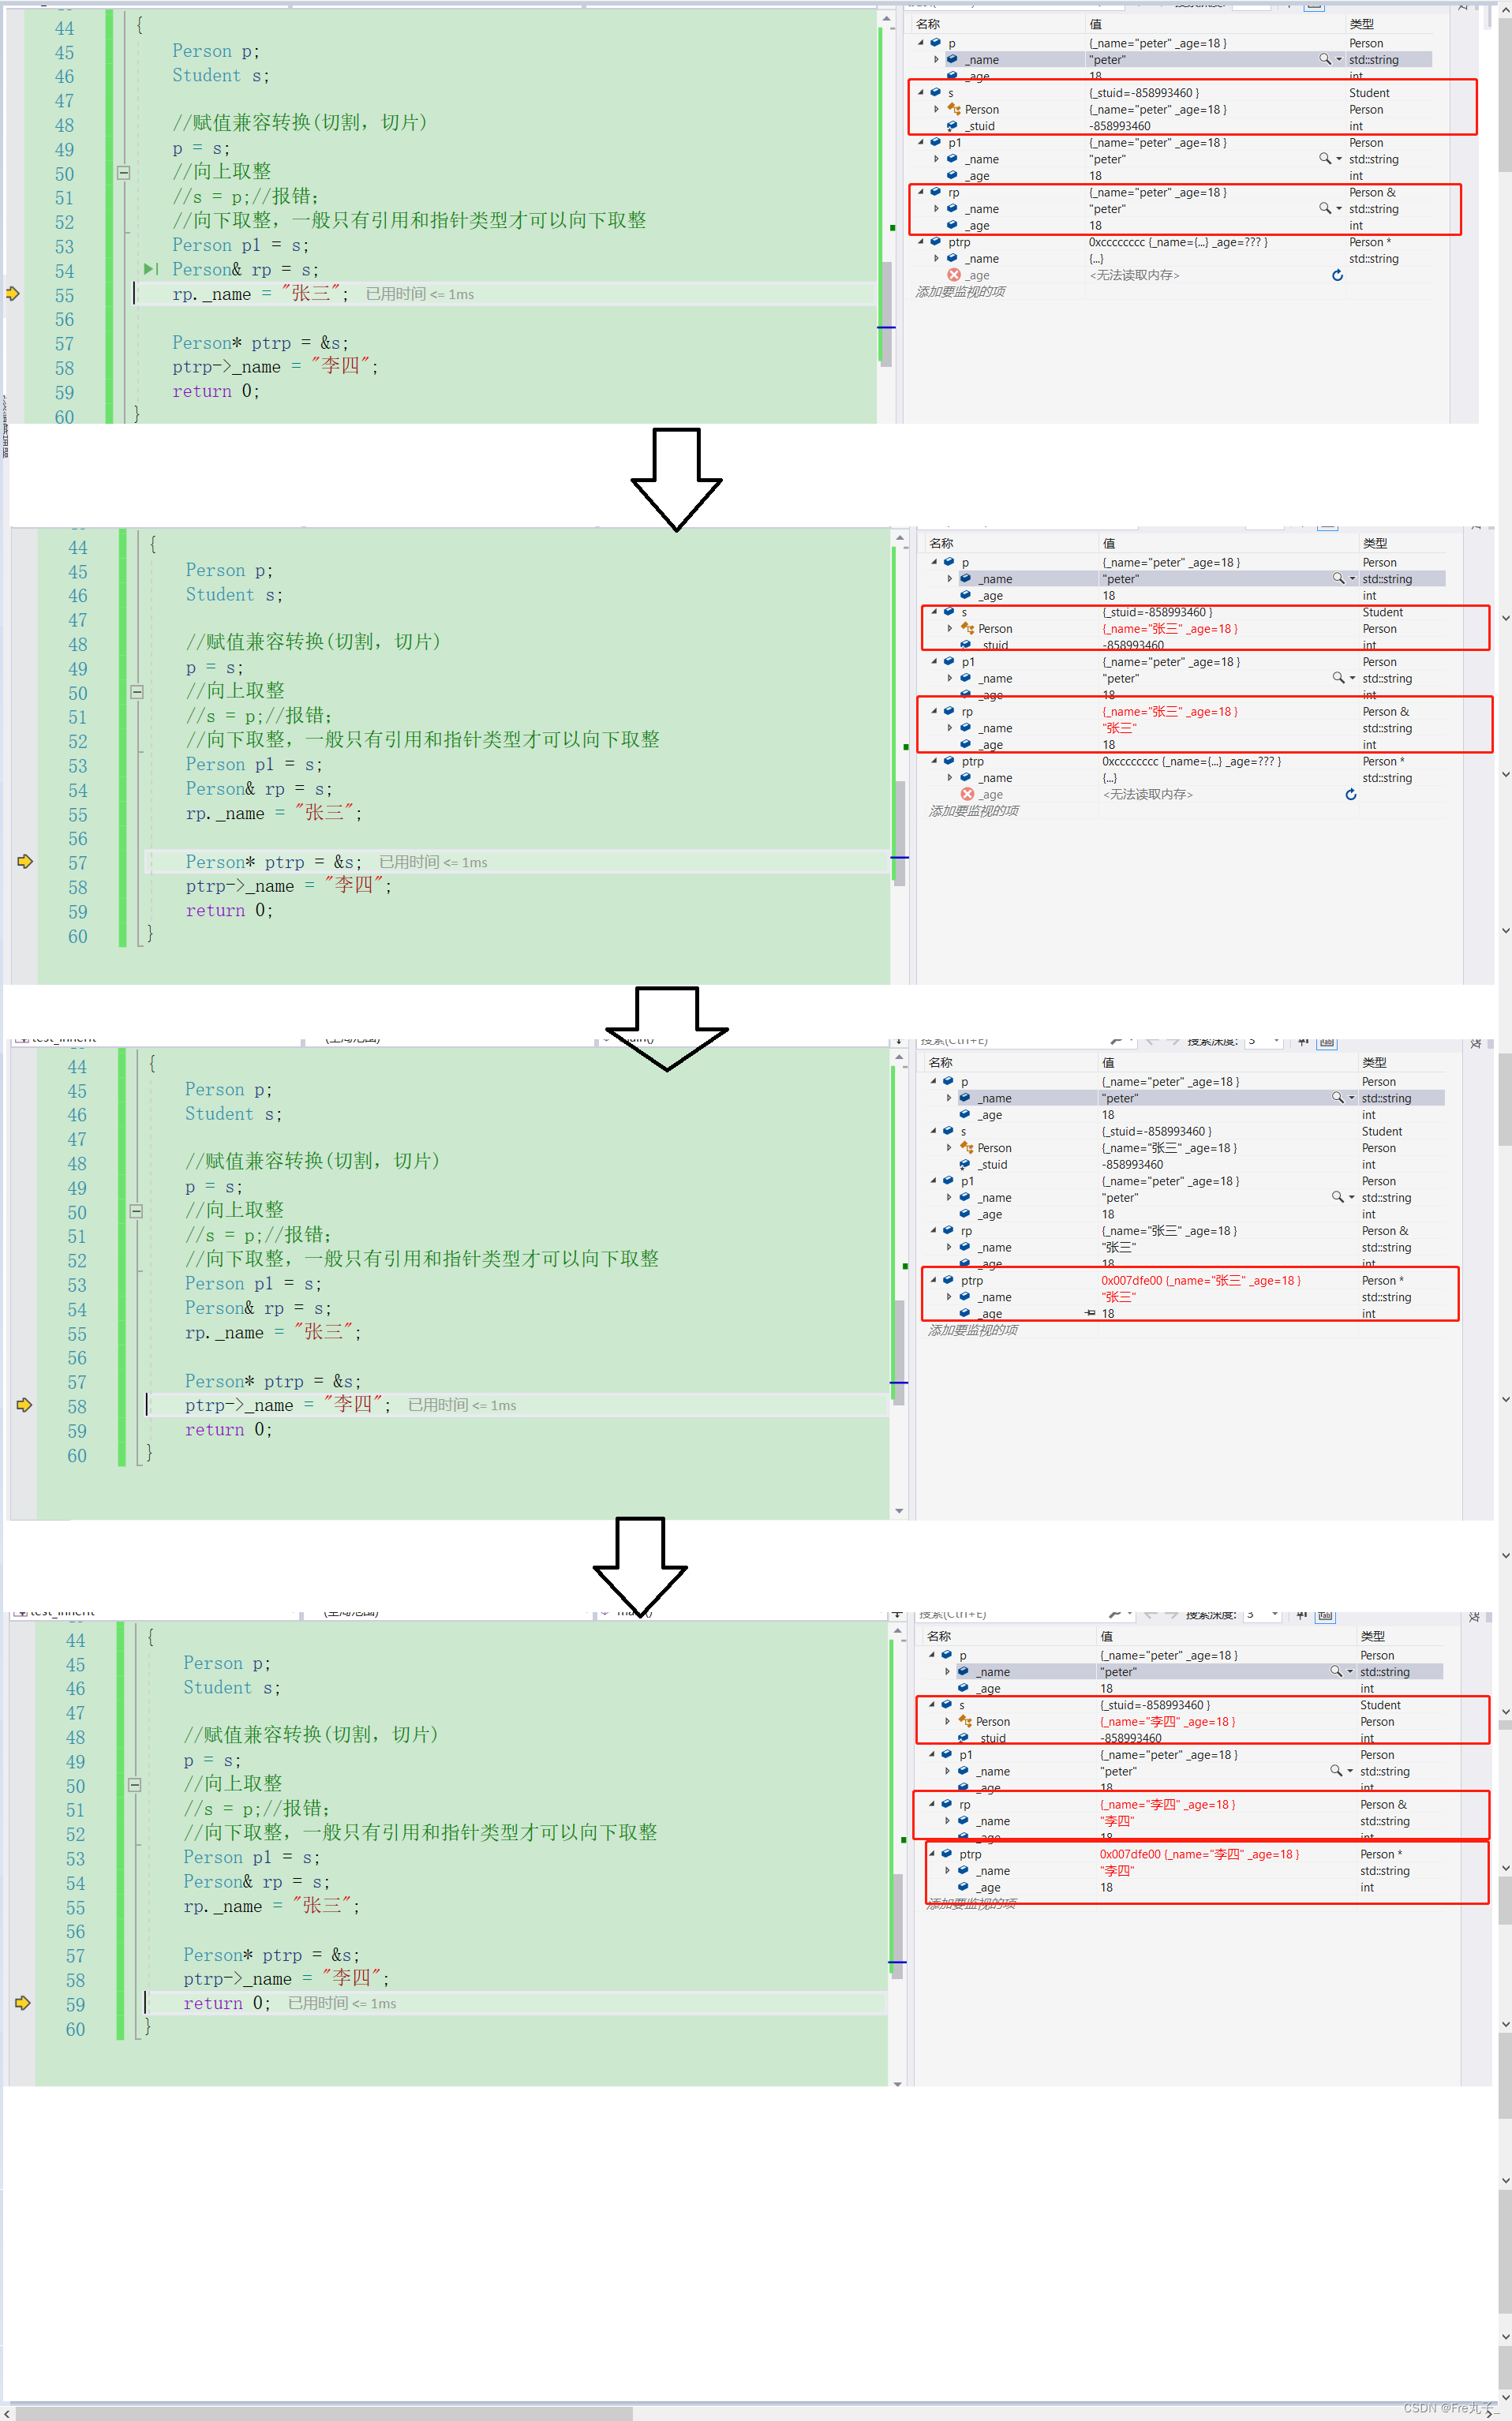Click the text-format toolbar icon in fourth watch window
1512x2421 pixels.
1325,1615
